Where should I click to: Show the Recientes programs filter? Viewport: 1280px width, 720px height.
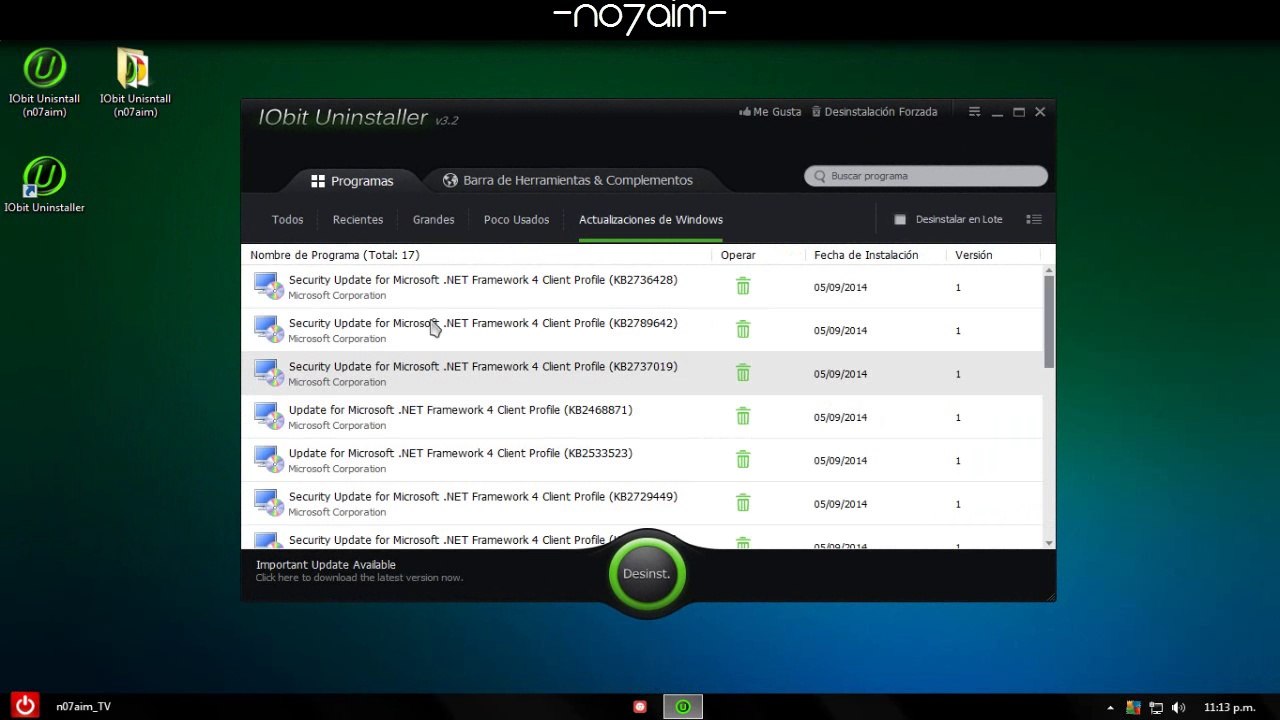(x=358, y=220)
